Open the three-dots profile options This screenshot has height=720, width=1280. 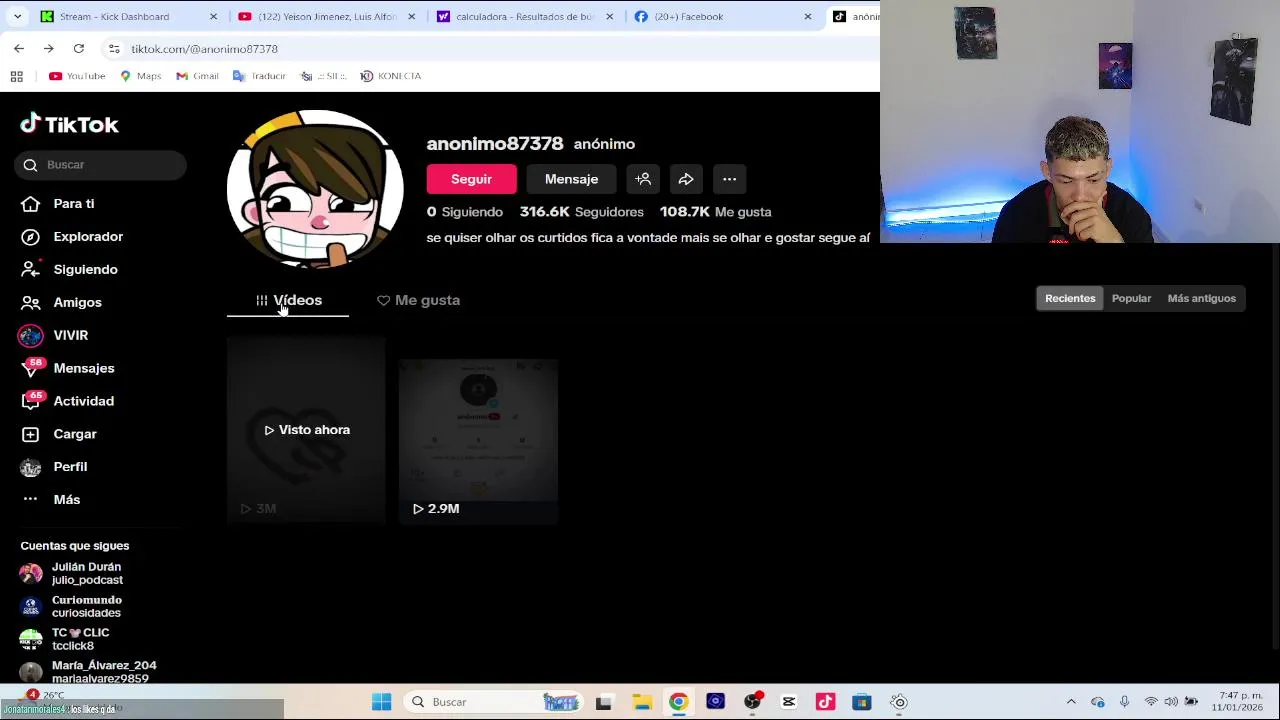pyautogui.click(x=730, y=179)
